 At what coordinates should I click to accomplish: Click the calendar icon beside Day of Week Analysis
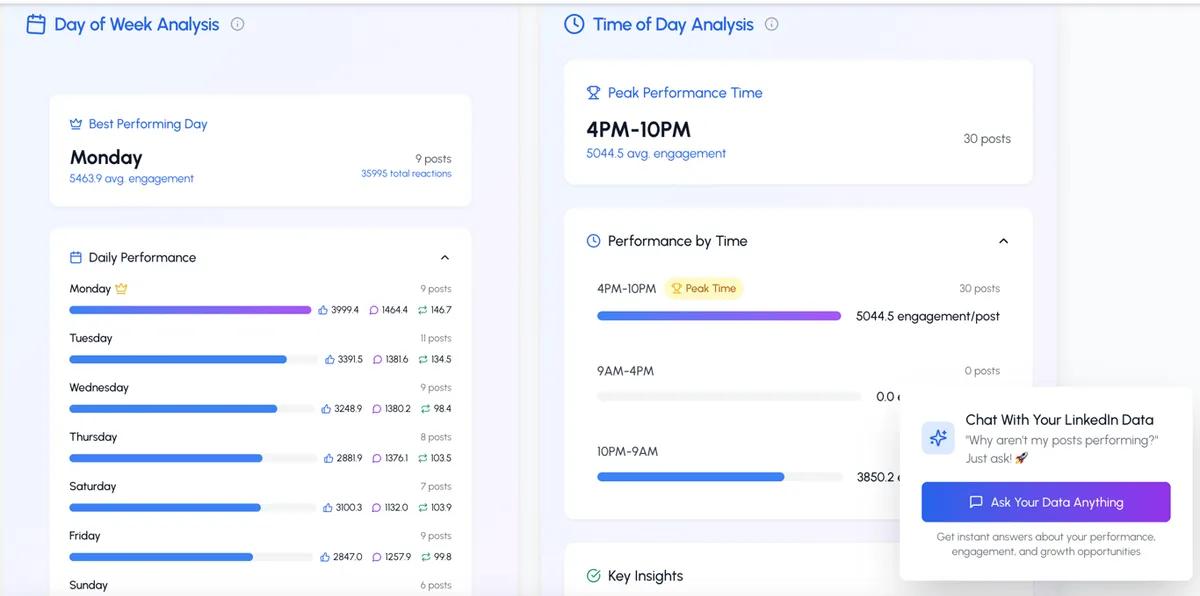36,24
